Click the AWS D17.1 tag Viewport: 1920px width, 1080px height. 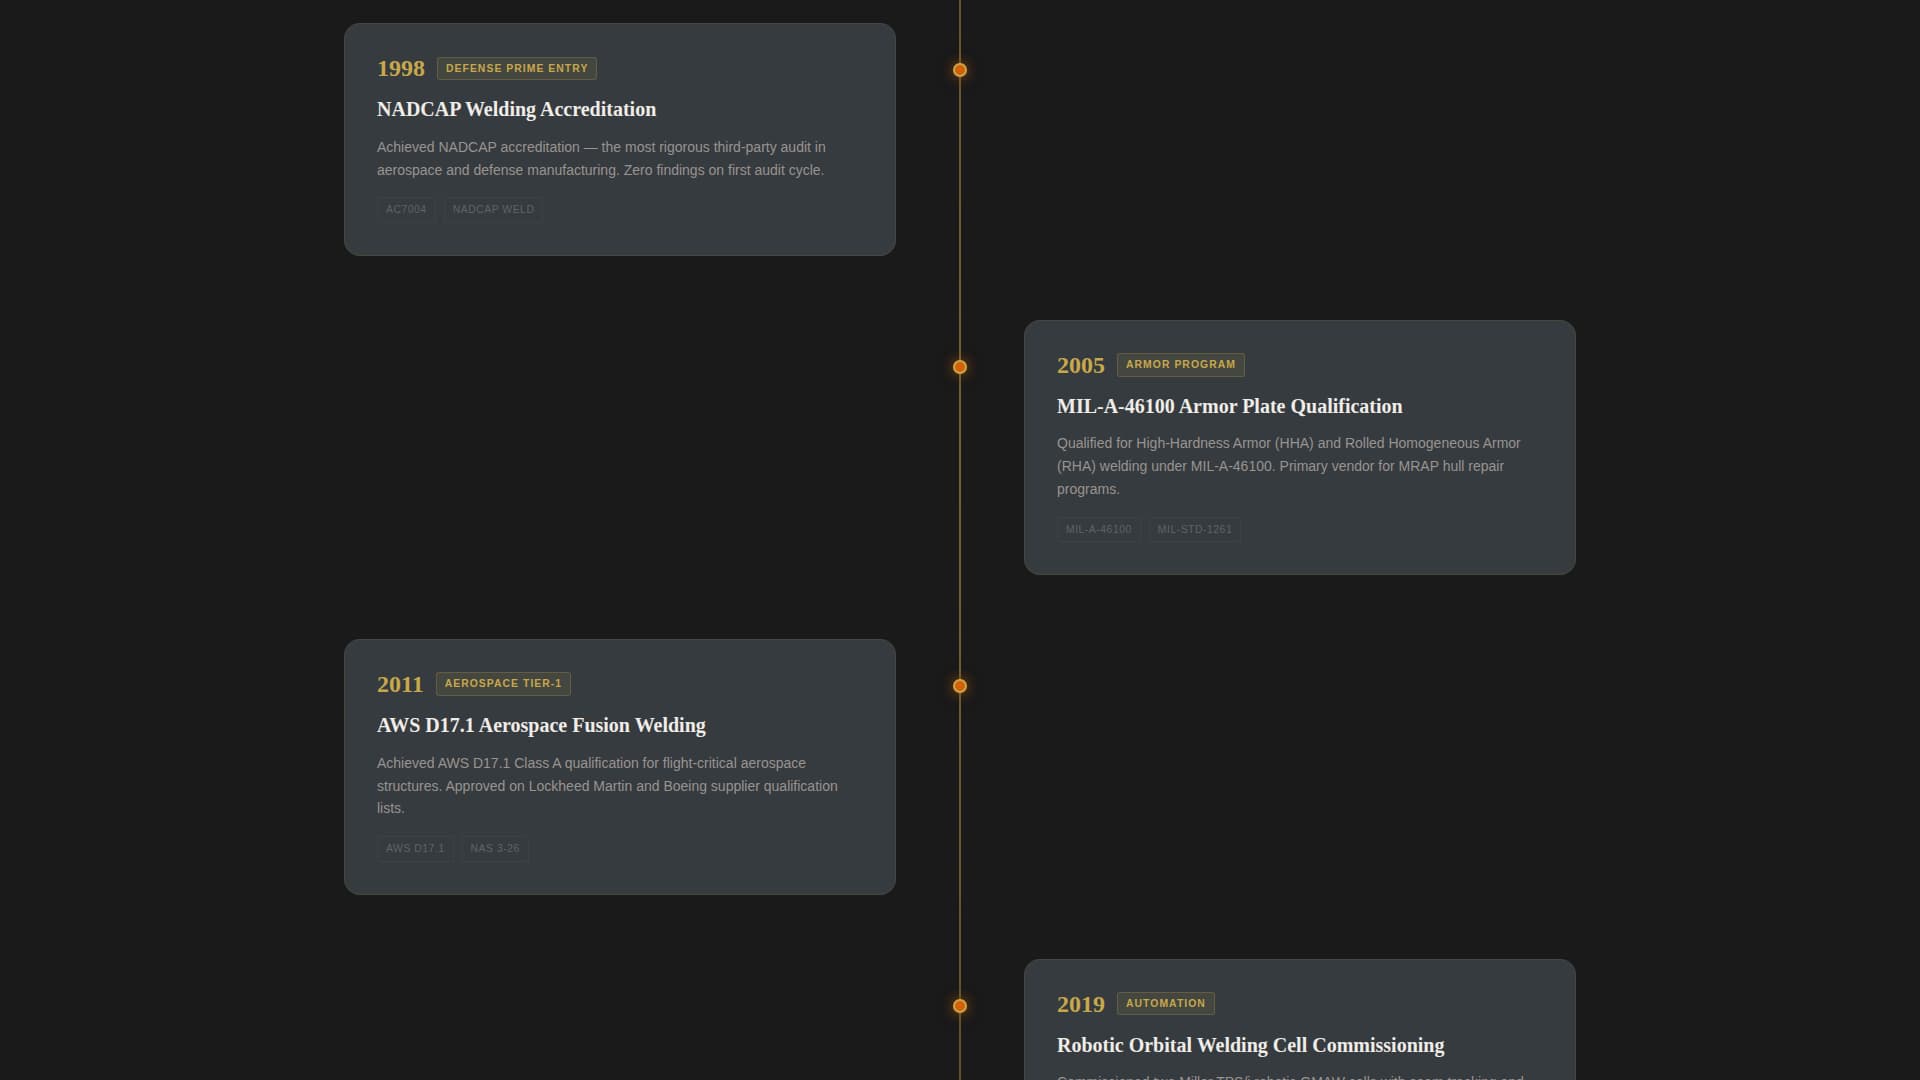[414, 847]
